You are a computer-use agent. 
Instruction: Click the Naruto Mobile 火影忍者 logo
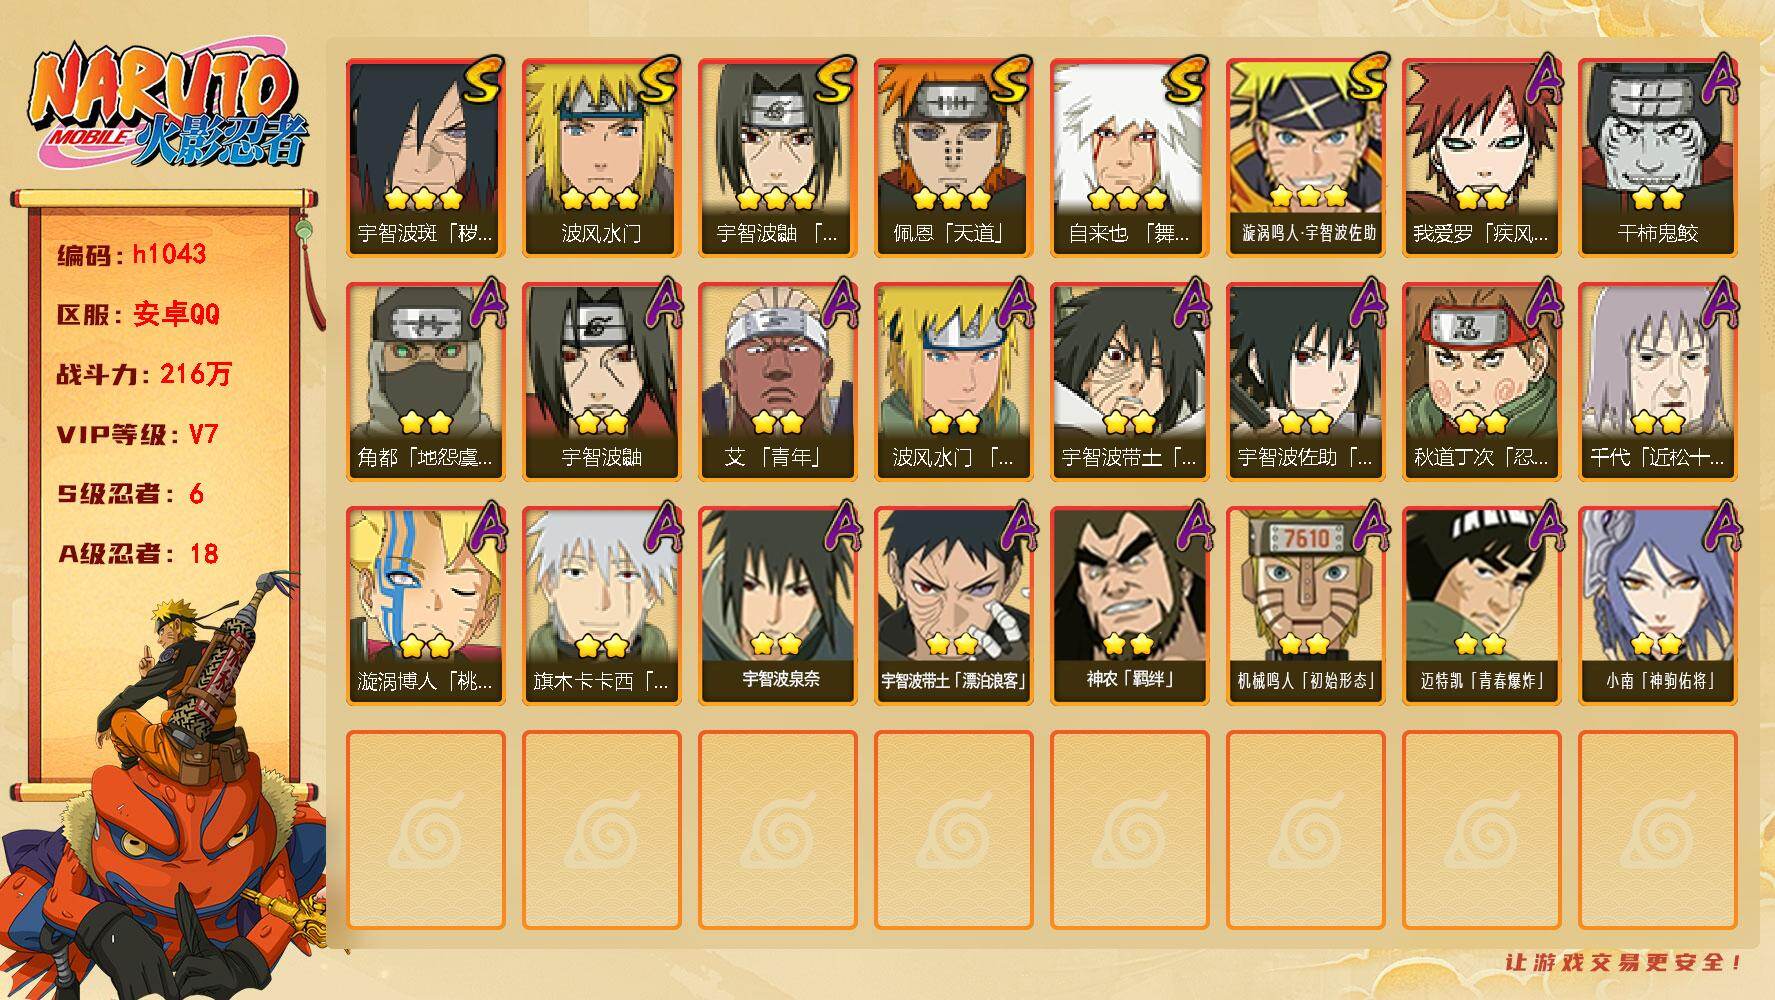point(168,106)
